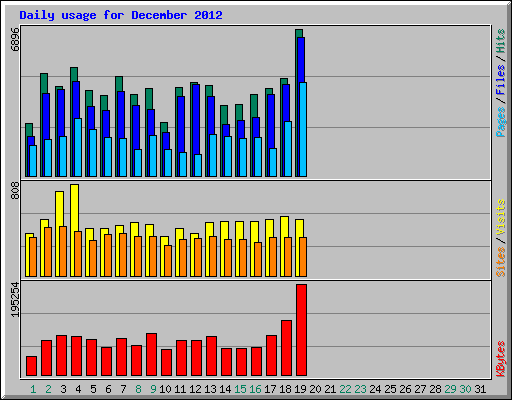Click the orange Sites bar for day 19

tap(303, 257)
